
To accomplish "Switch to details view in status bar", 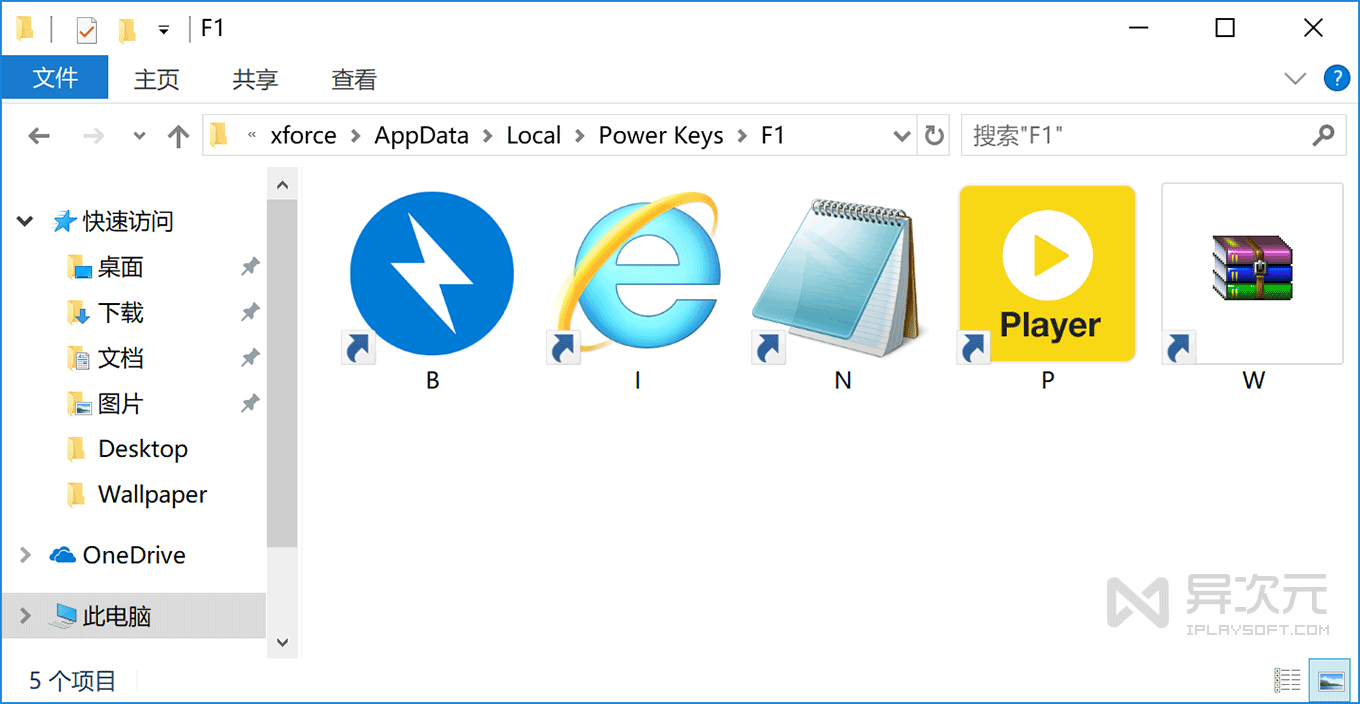I will click(1288, 679).
